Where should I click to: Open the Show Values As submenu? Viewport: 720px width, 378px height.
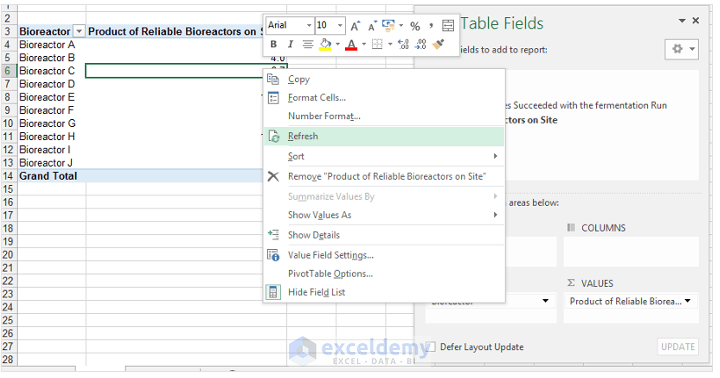(384, 215)
